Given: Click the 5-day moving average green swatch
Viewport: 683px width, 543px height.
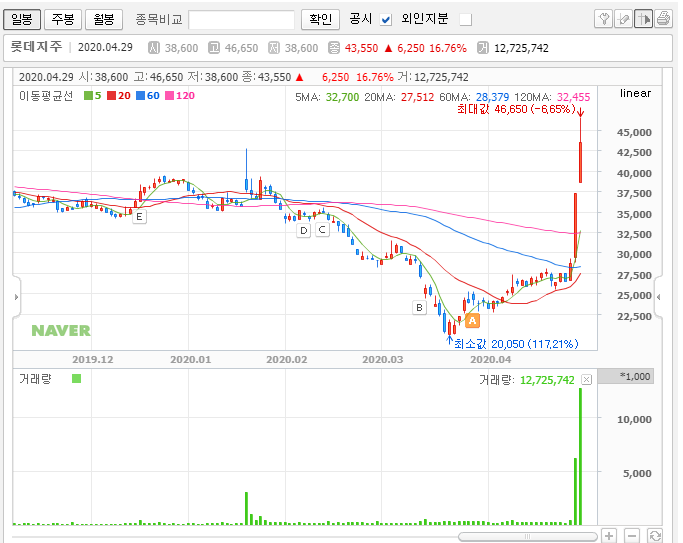Looking at the screenshot, I should click(88, 96).
